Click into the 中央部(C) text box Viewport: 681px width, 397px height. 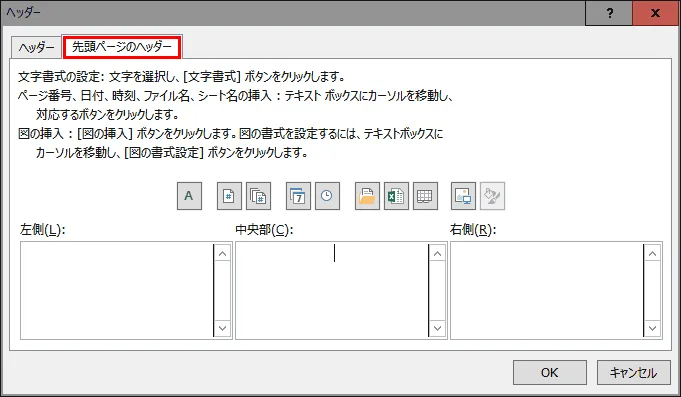(331, 290)
